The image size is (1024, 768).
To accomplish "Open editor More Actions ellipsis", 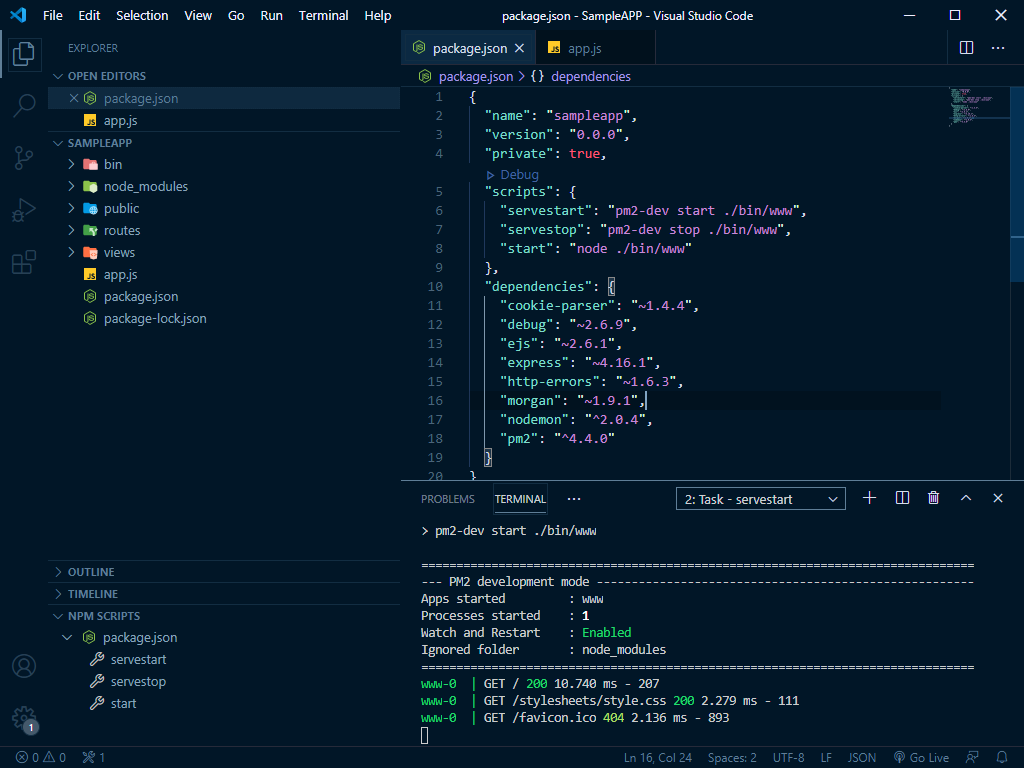I will point(998,48).
